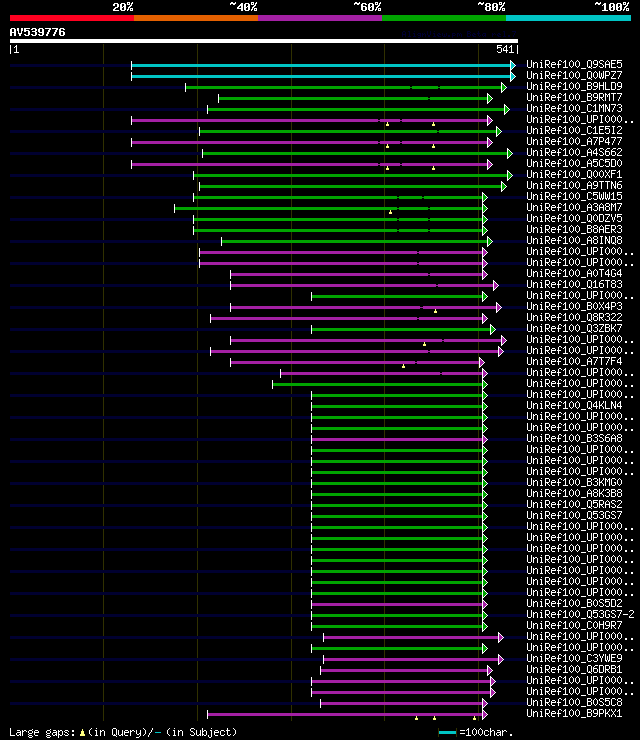Select the UniRef100_A0T4G4 label
This screenshot has width=640, height=740.
(x=574, y=273)
